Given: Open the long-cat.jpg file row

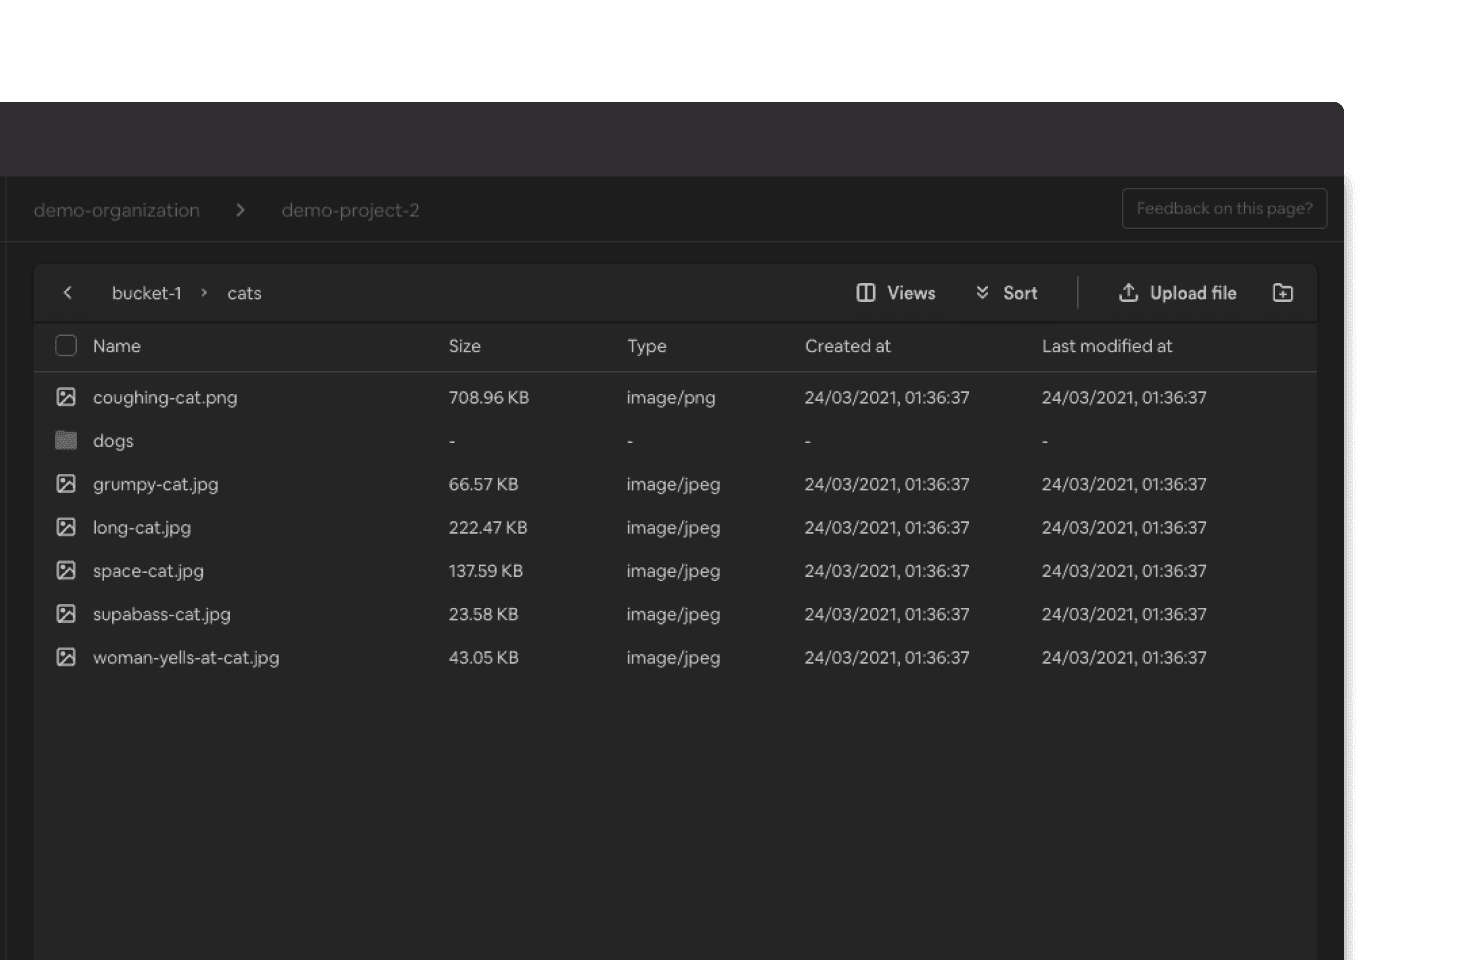Looking at the screenshot, I should tap(141, 527).
